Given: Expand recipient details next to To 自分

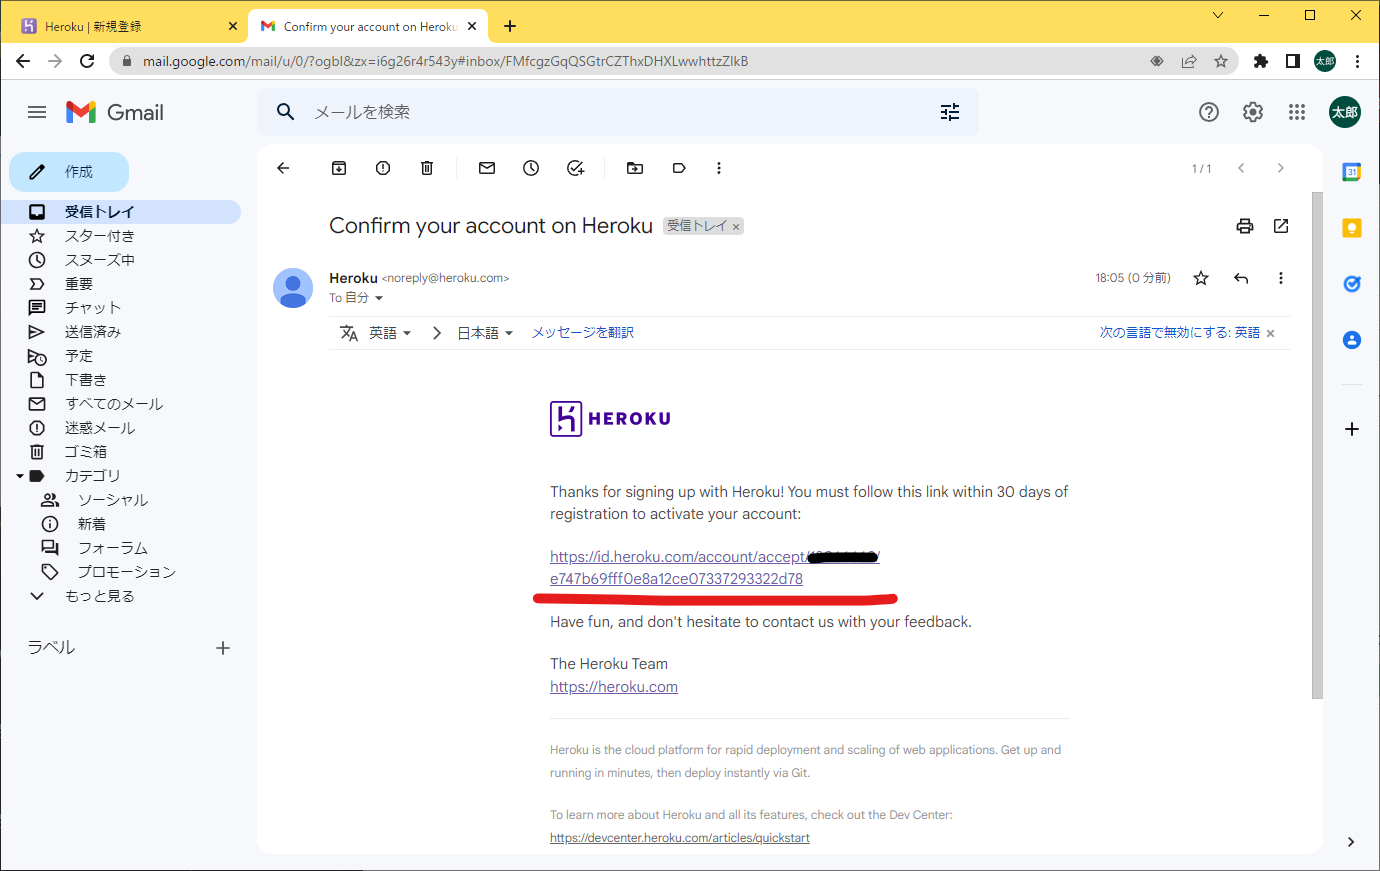Looking at the screenshot, I should (x=379, y=298).
